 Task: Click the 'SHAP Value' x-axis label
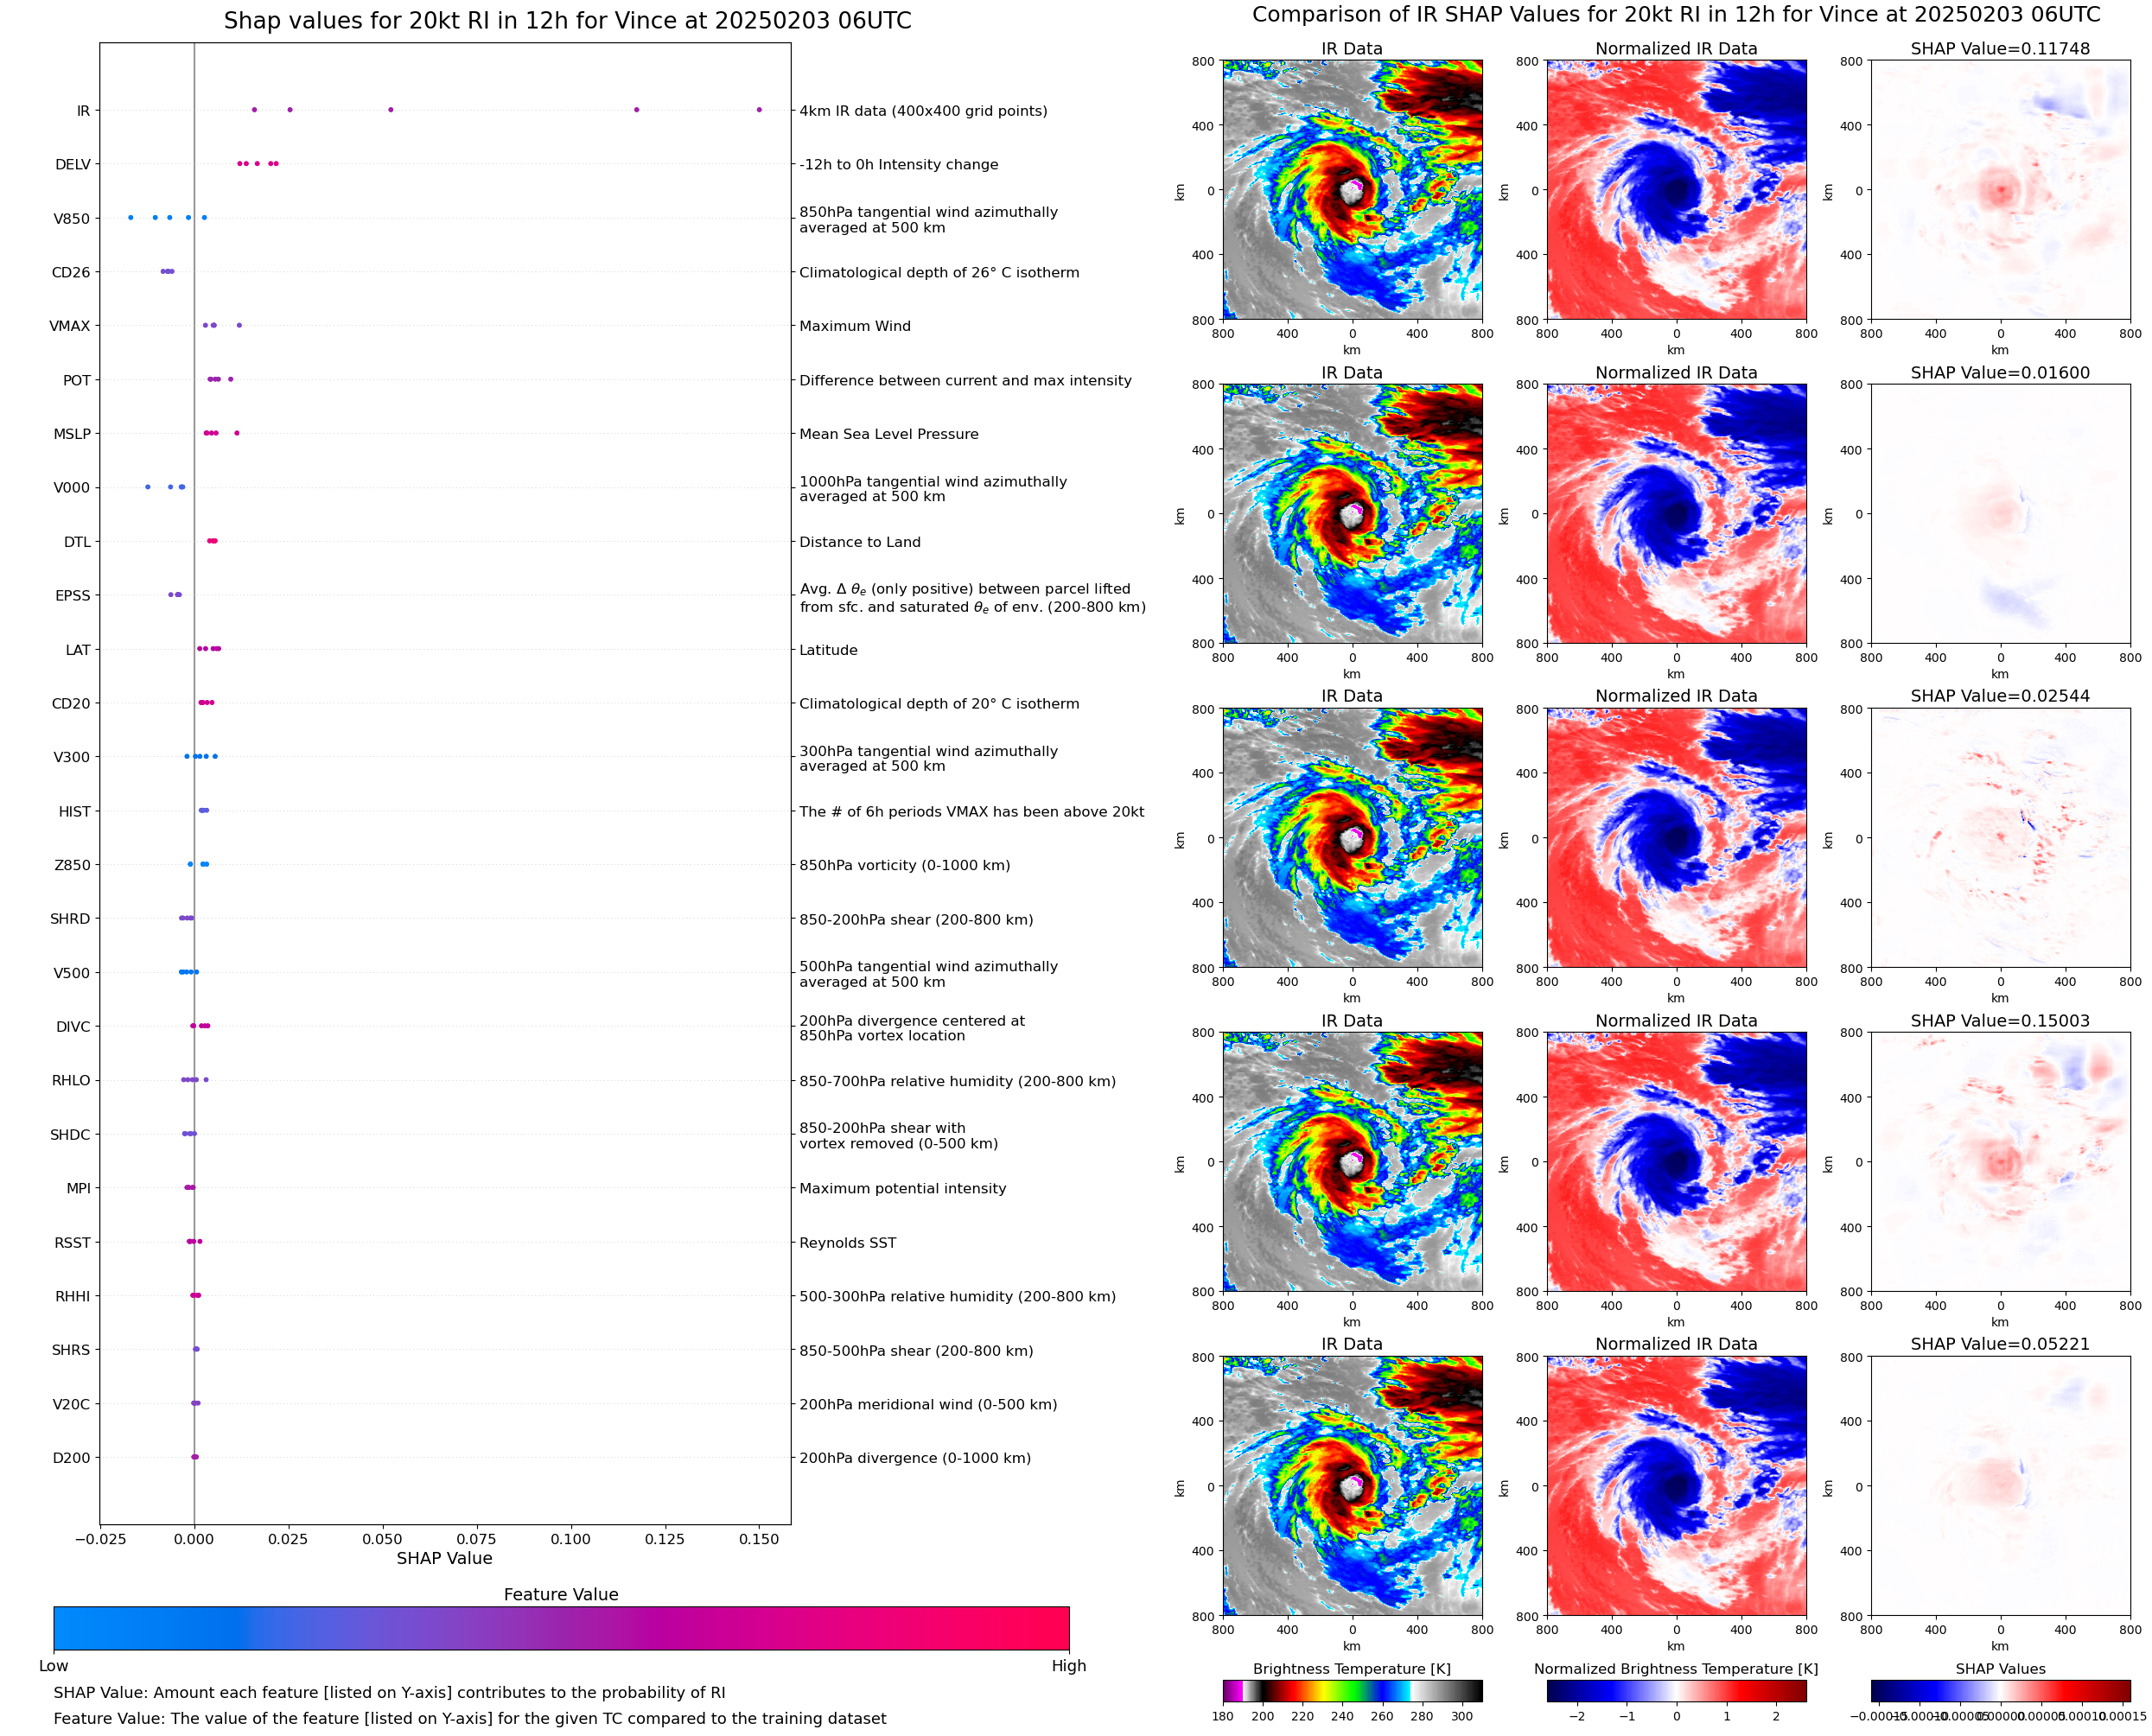tap(444, 1558)
